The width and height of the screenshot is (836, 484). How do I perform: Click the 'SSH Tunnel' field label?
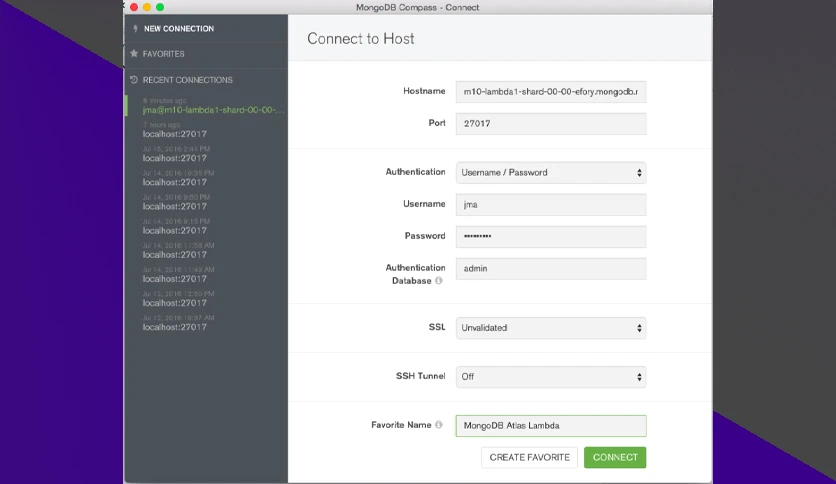pyautogui.click(x=420, y=376)
